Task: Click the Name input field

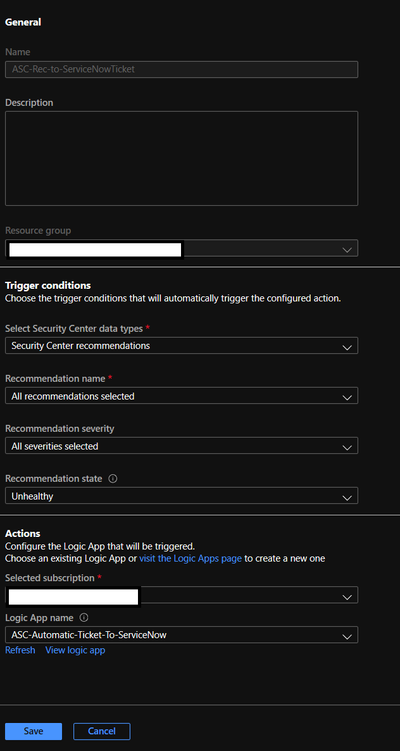Action: click(x=182, y=69)
